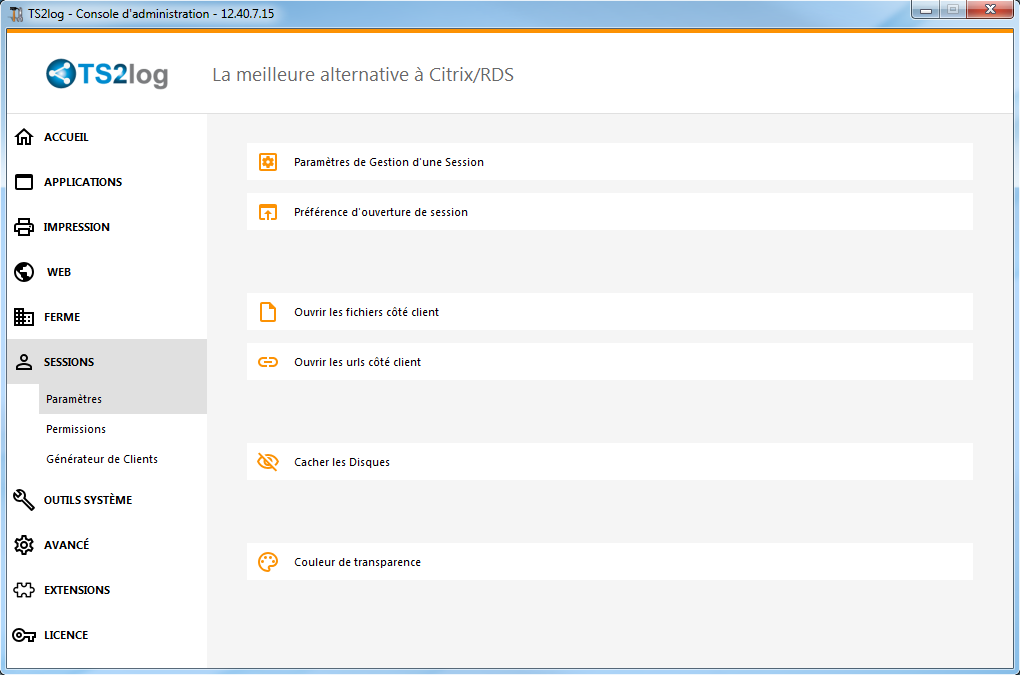The height and width of the screenshot is (675, 1020).
Task: Open the LICENCE section
Action: click(x=107, y=635)
